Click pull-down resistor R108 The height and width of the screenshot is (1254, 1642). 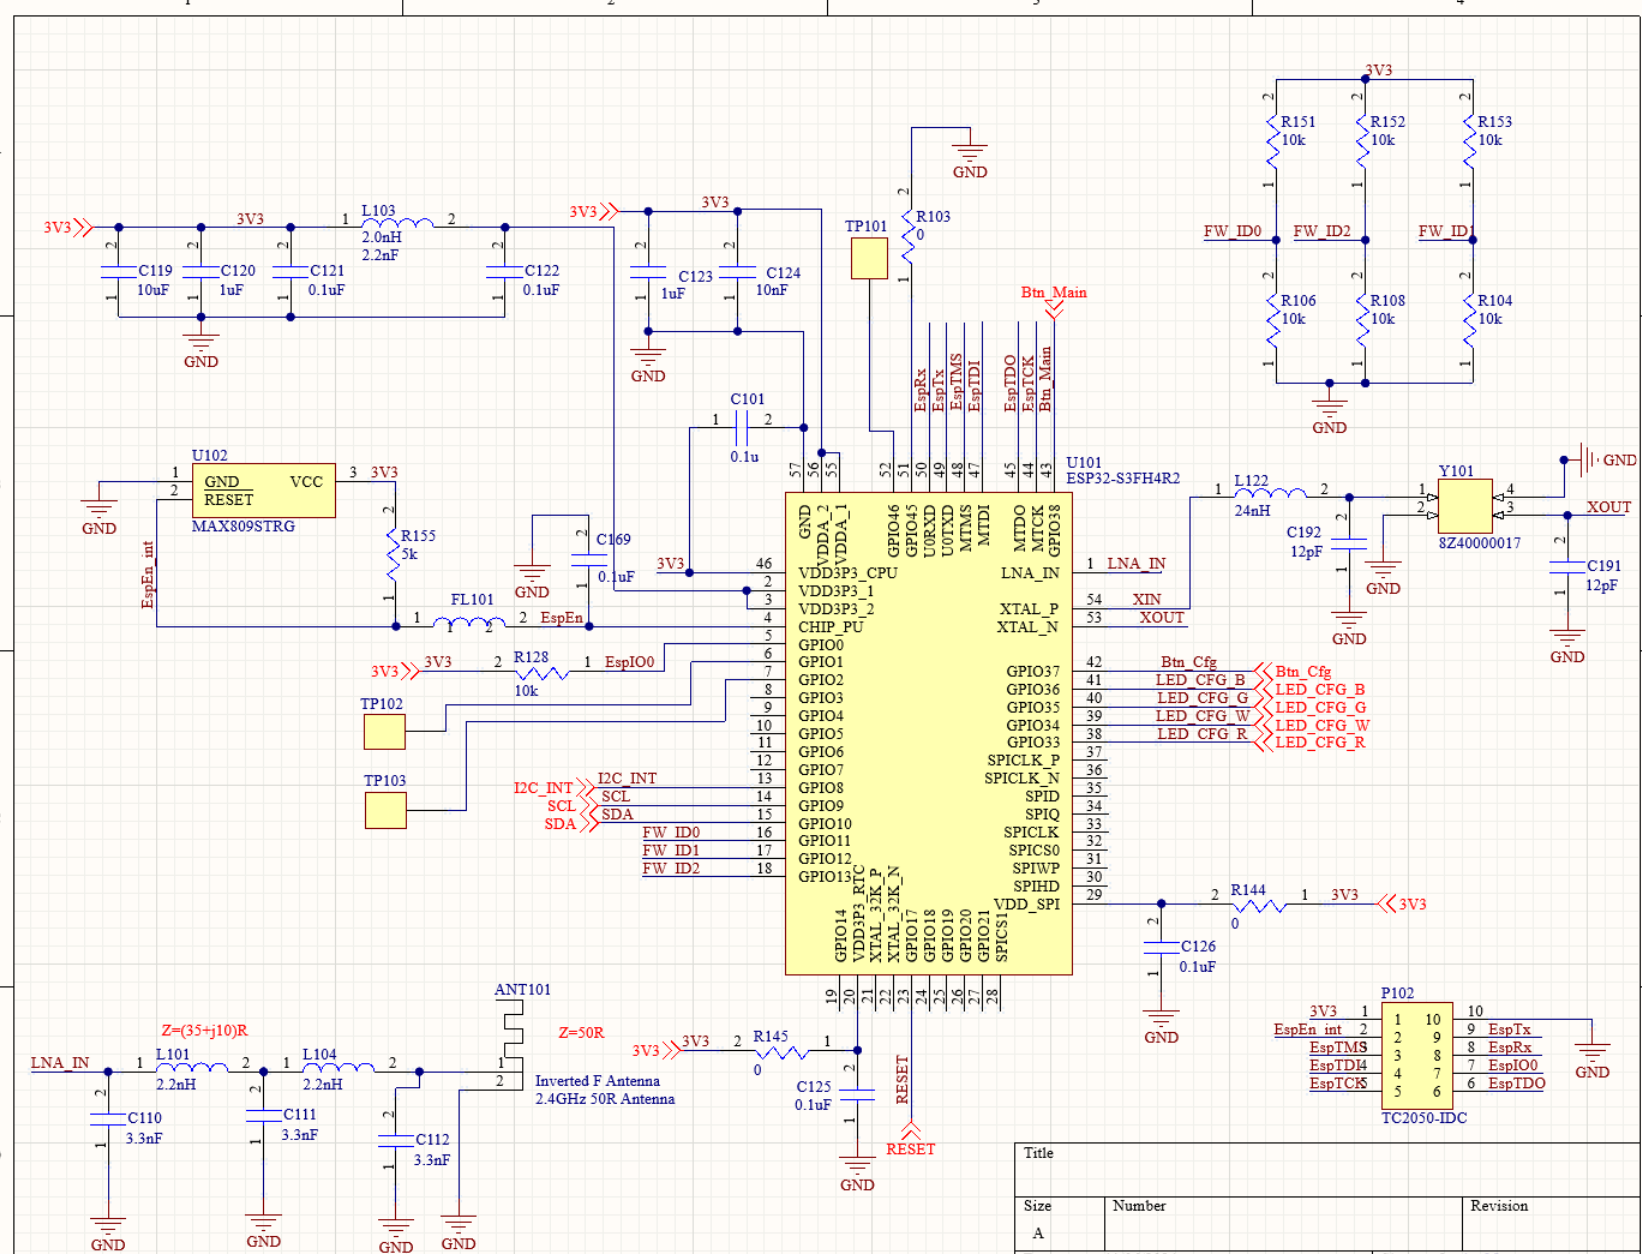click(x=1362, y=320)
